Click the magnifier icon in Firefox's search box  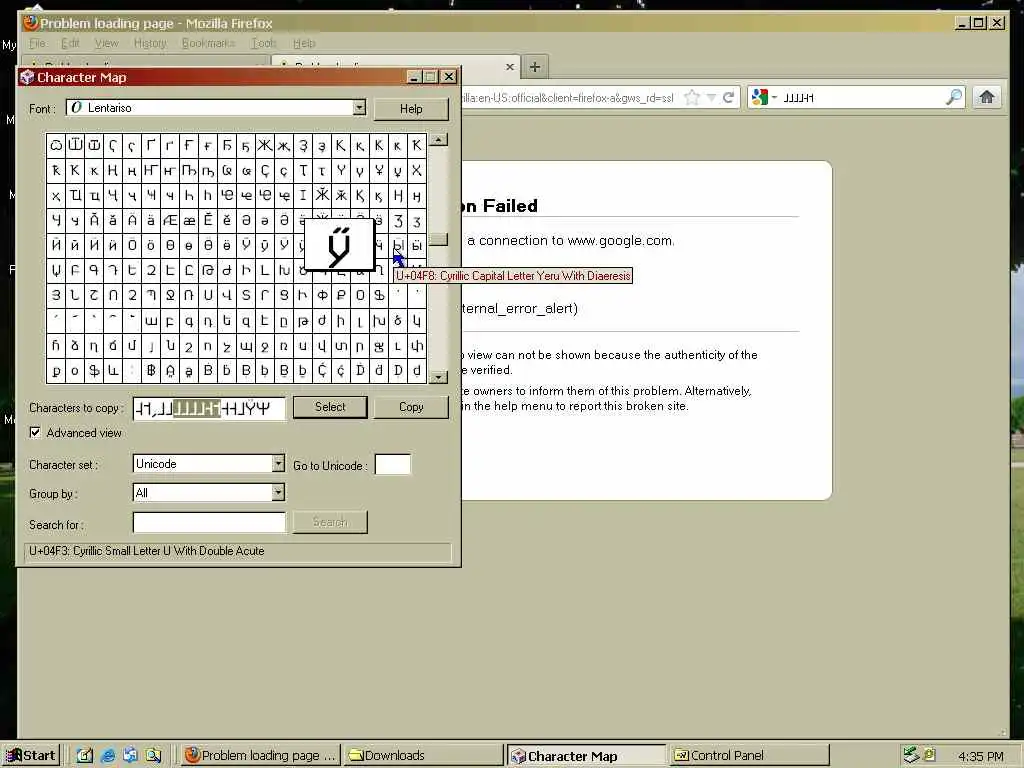point(953,97)
